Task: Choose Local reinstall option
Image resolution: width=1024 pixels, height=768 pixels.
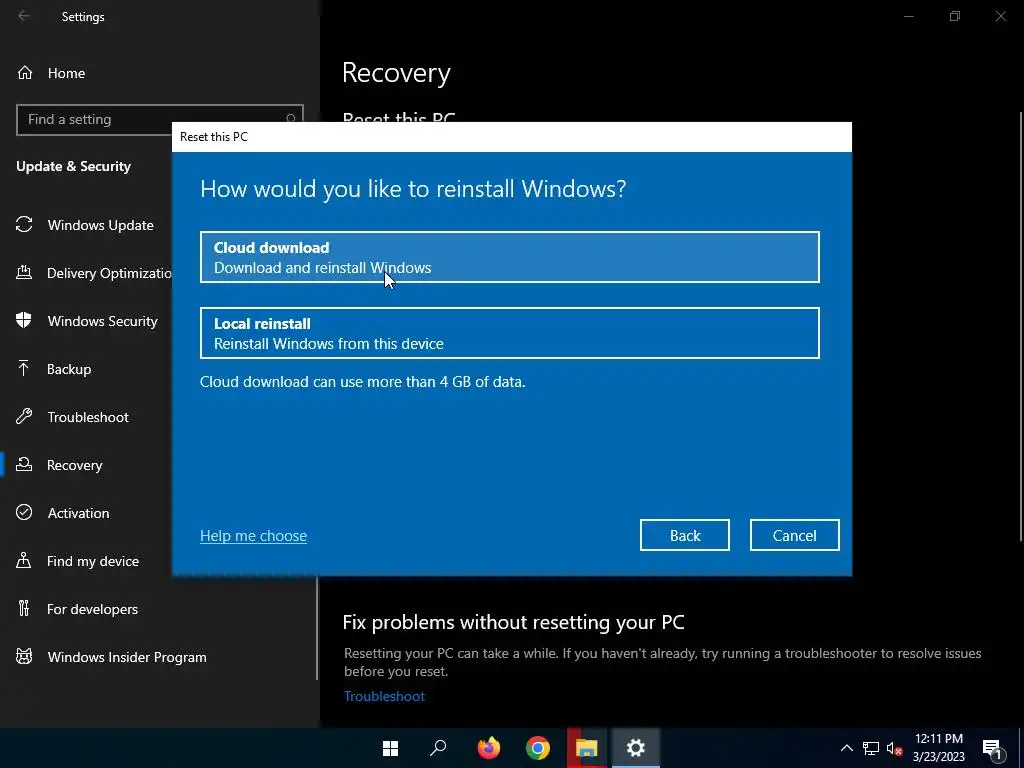Action: tap(509, 333)
